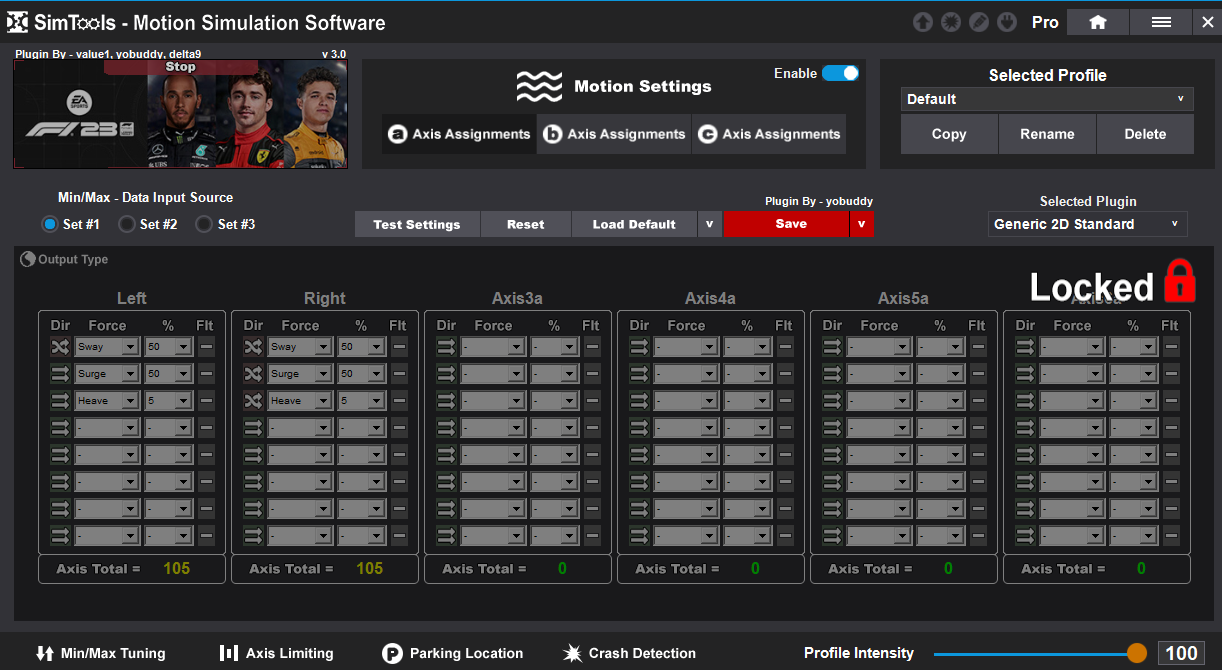This screenshot has height=670, width=1222.
Task: Expand the Save button arrow dropdown
Action: pos(861,224)
